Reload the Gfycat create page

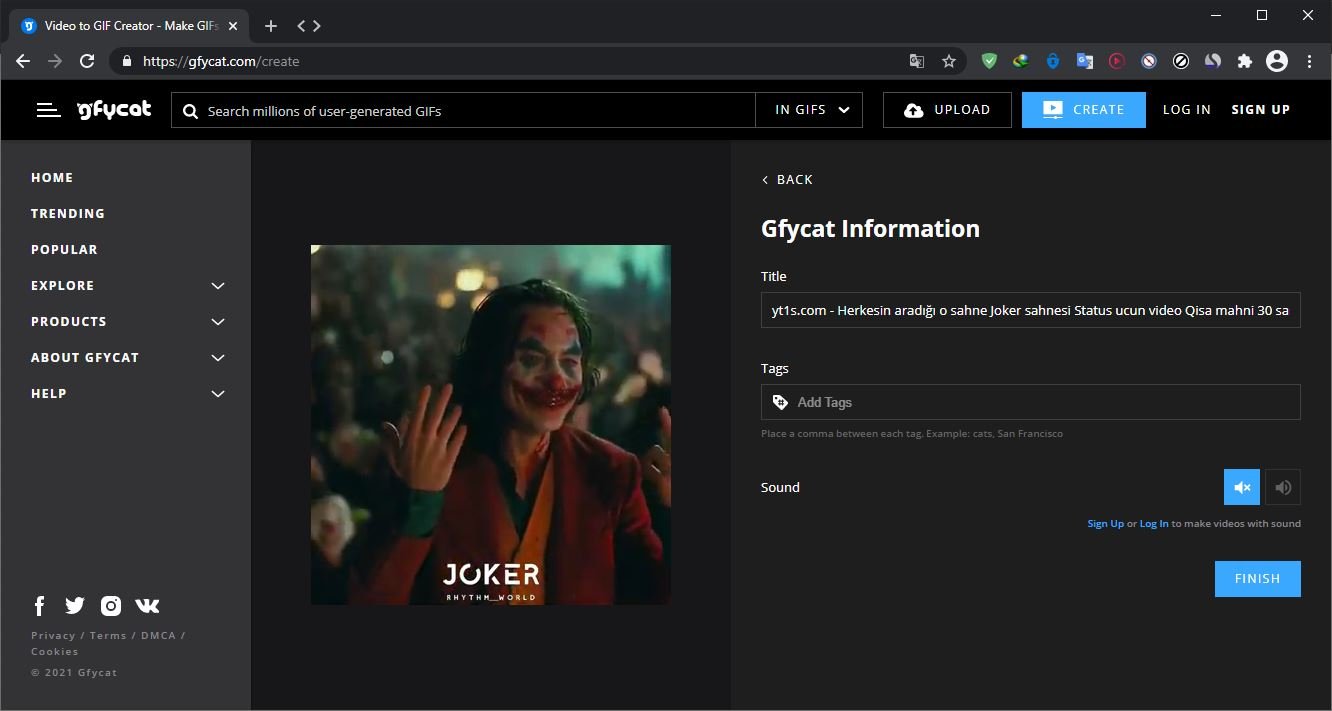click(87, 61)
